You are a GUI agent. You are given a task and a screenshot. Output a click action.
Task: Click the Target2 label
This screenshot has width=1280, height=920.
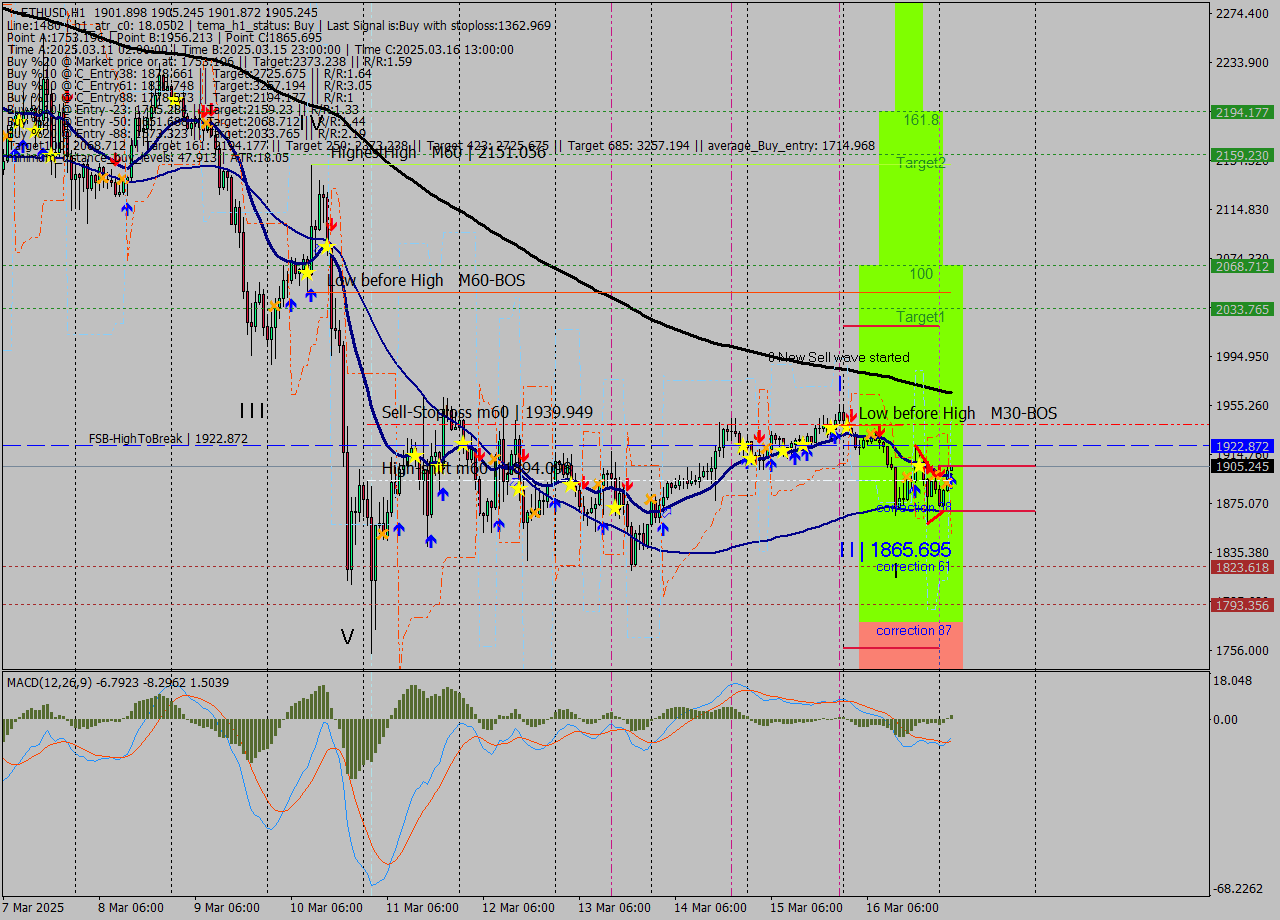919,163
